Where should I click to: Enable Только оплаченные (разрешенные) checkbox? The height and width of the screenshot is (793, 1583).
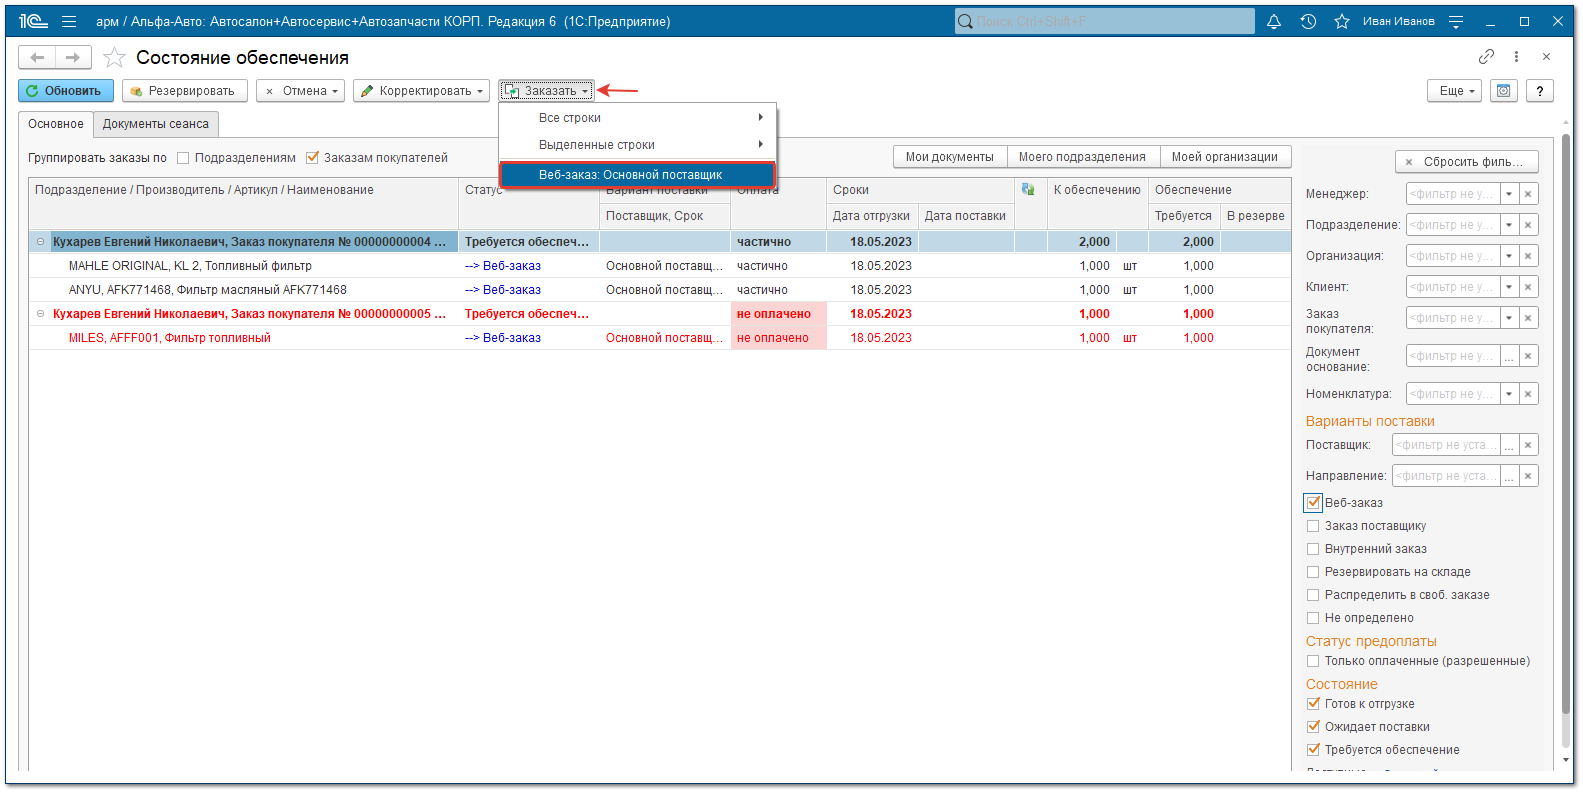(1313, 661)
